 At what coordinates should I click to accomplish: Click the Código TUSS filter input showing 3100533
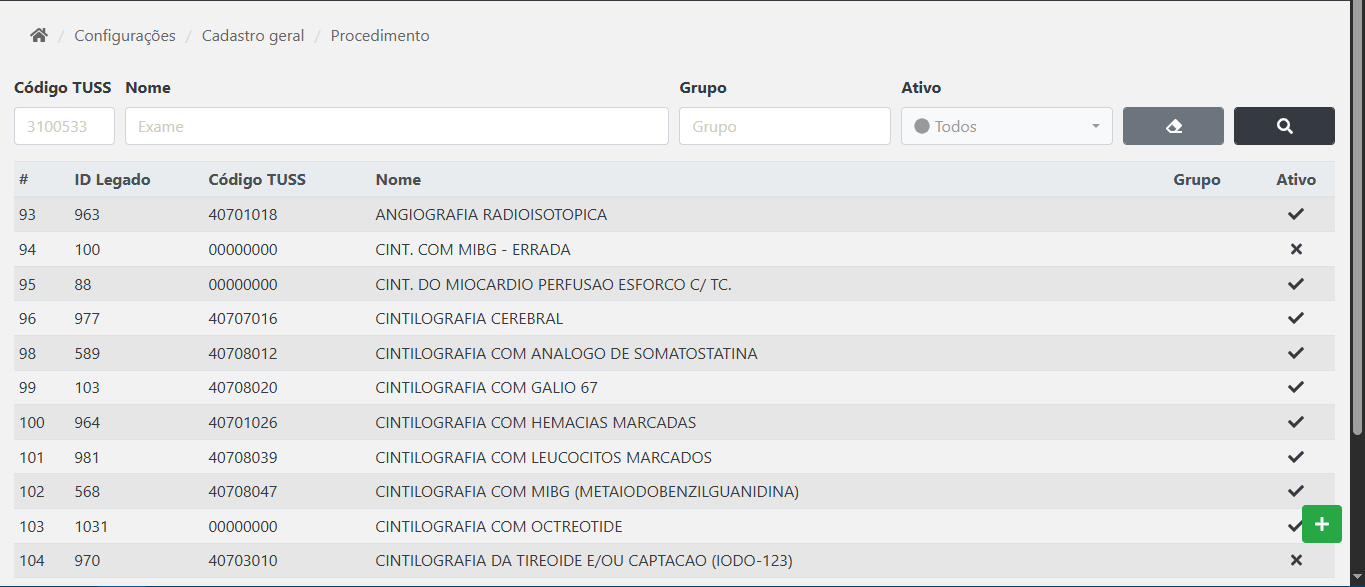(x=63, y=125)
